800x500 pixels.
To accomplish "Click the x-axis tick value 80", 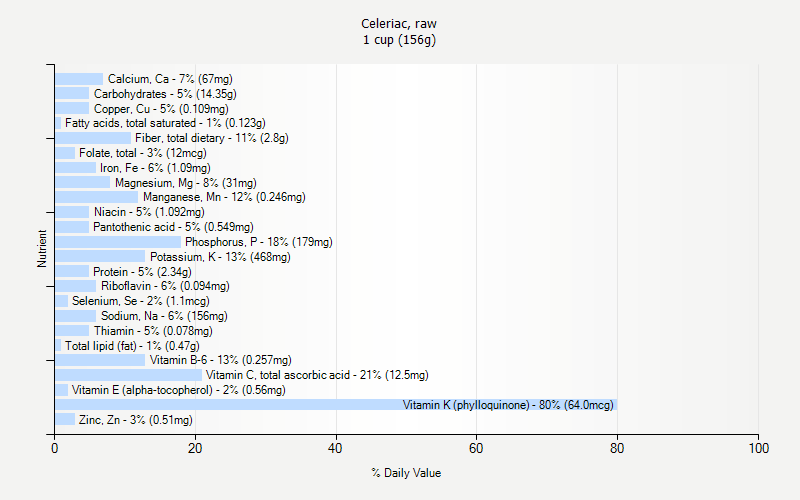I will (x=617, y=448).
